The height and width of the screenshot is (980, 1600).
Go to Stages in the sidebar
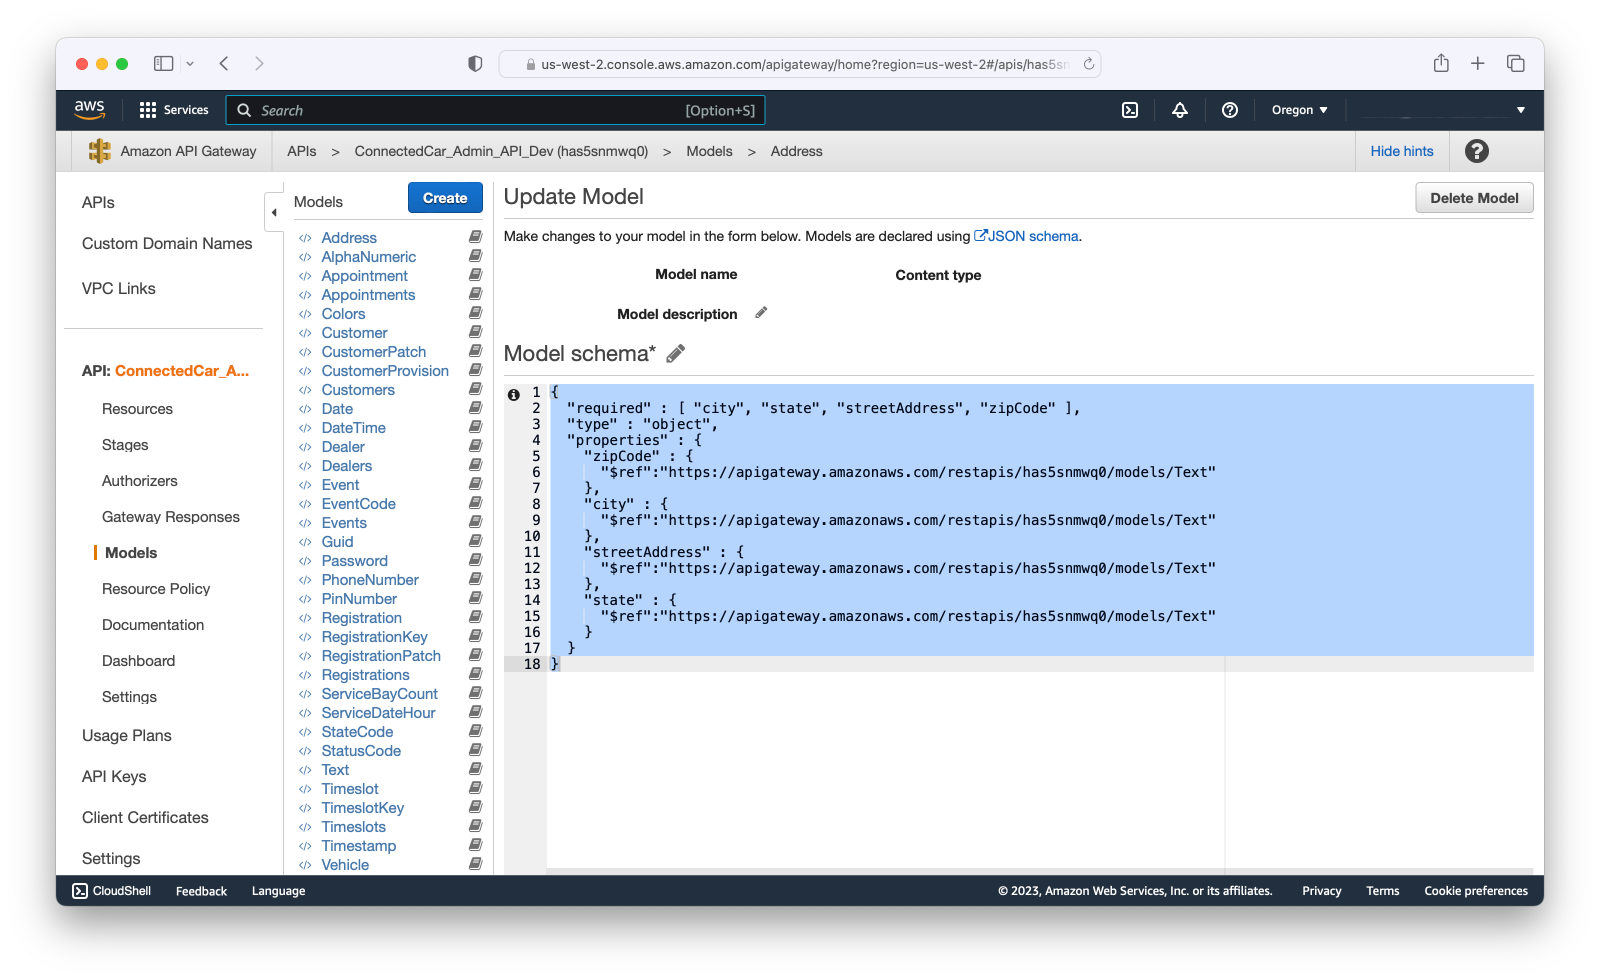125,445
